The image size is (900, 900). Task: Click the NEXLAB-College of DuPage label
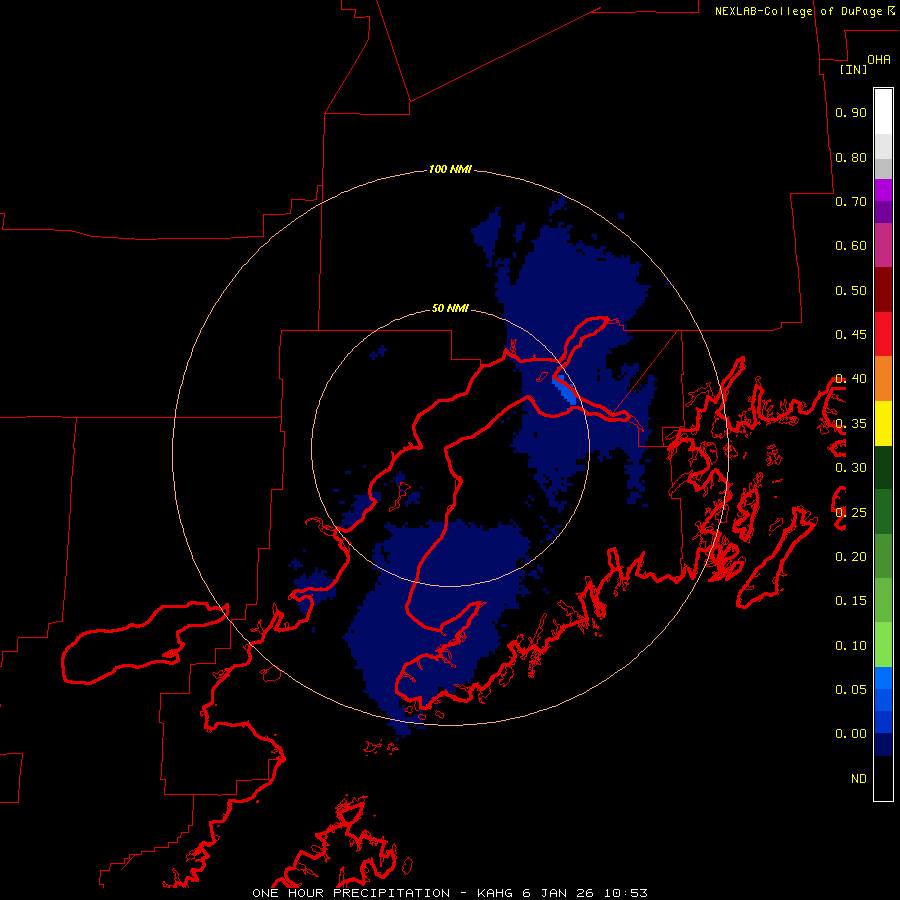click(799, 11)
